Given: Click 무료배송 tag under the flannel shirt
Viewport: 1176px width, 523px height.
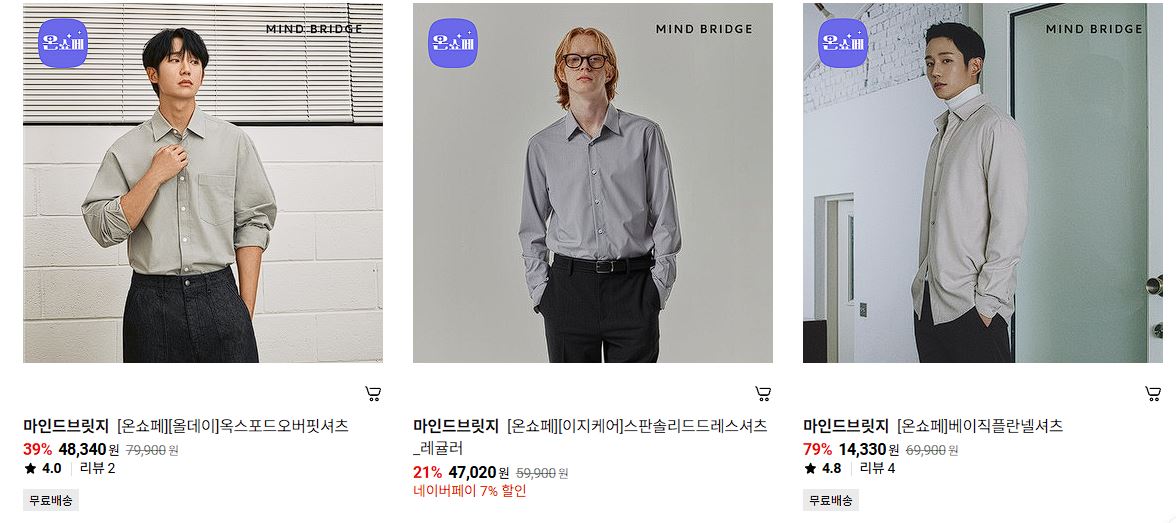Looking at the screenshot, I should point(831,500).
